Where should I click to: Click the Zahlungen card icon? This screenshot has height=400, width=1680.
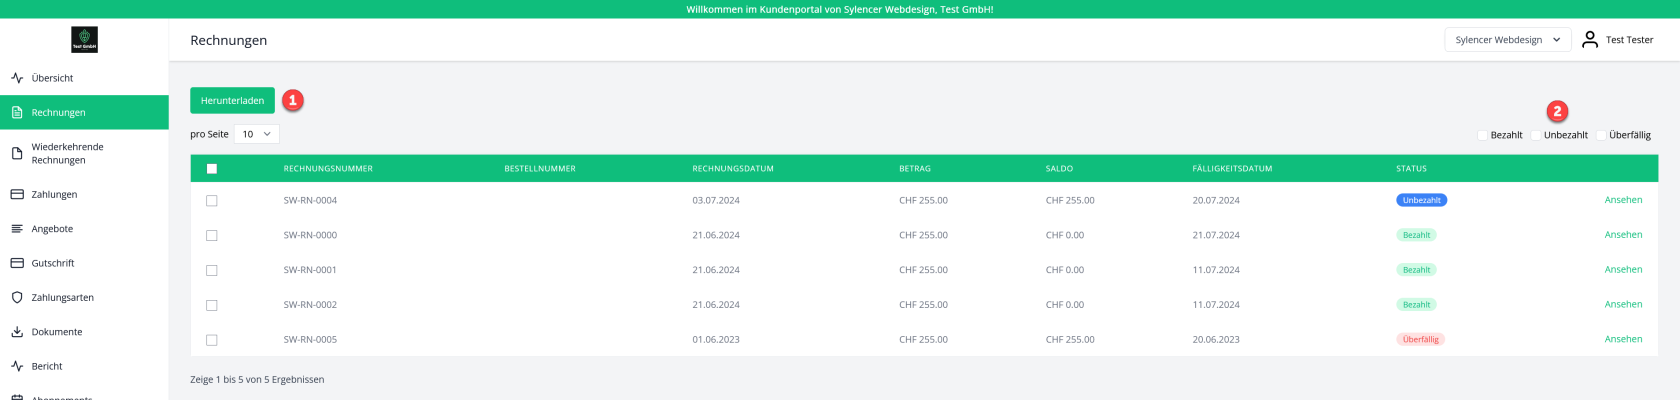point(17,195)
